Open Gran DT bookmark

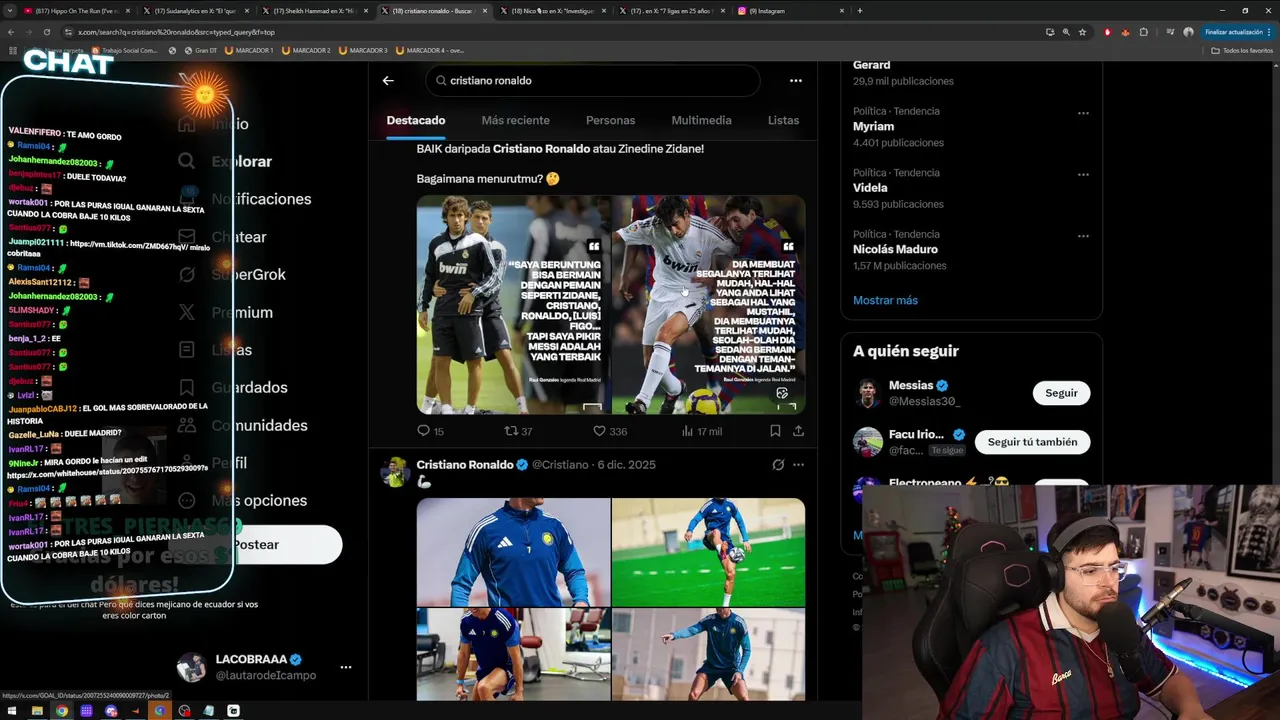[199, 50]
